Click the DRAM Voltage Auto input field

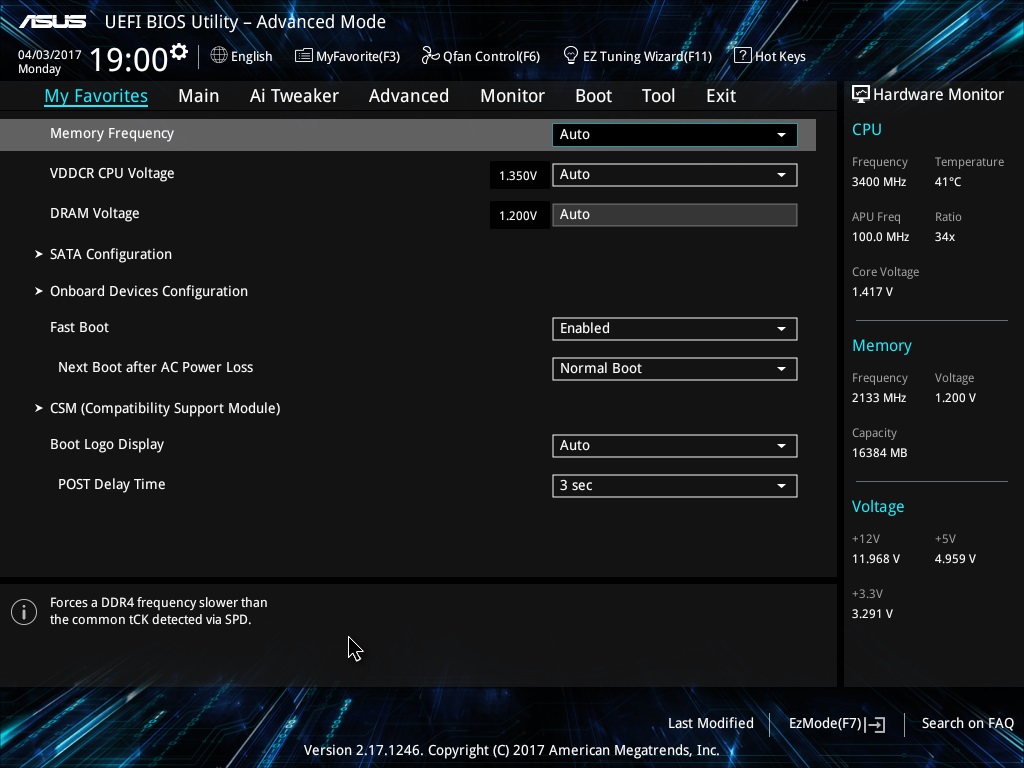(x=675, y=215)
